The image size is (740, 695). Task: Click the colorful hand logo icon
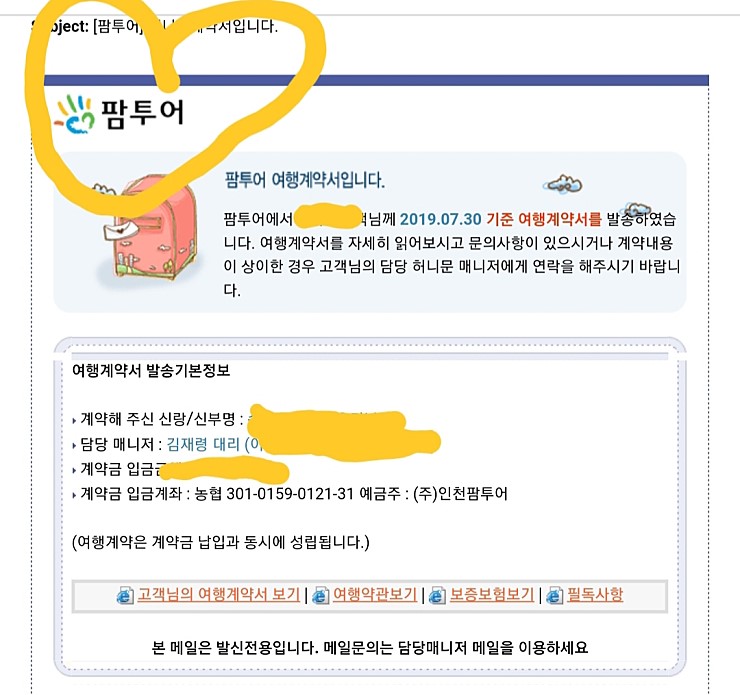point(74,114)
